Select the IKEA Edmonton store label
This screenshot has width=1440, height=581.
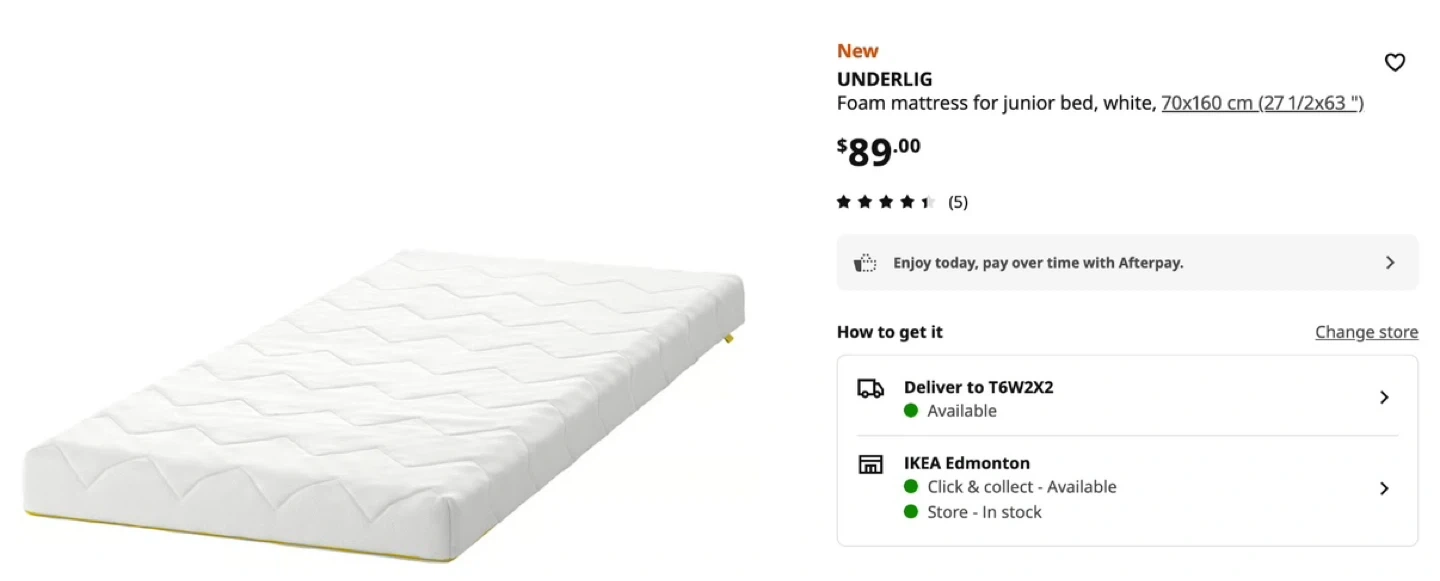click(x=966, y=463)
